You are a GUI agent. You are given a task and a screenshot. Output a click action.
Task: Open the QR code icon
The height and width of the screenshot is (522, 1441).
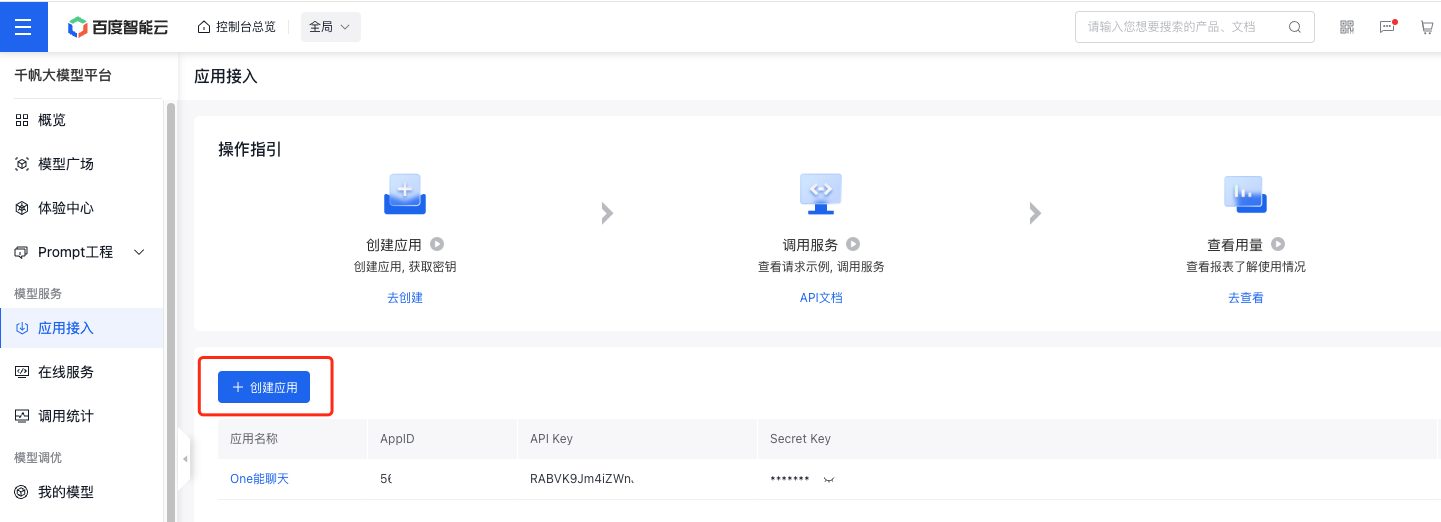click(1347, 27)
